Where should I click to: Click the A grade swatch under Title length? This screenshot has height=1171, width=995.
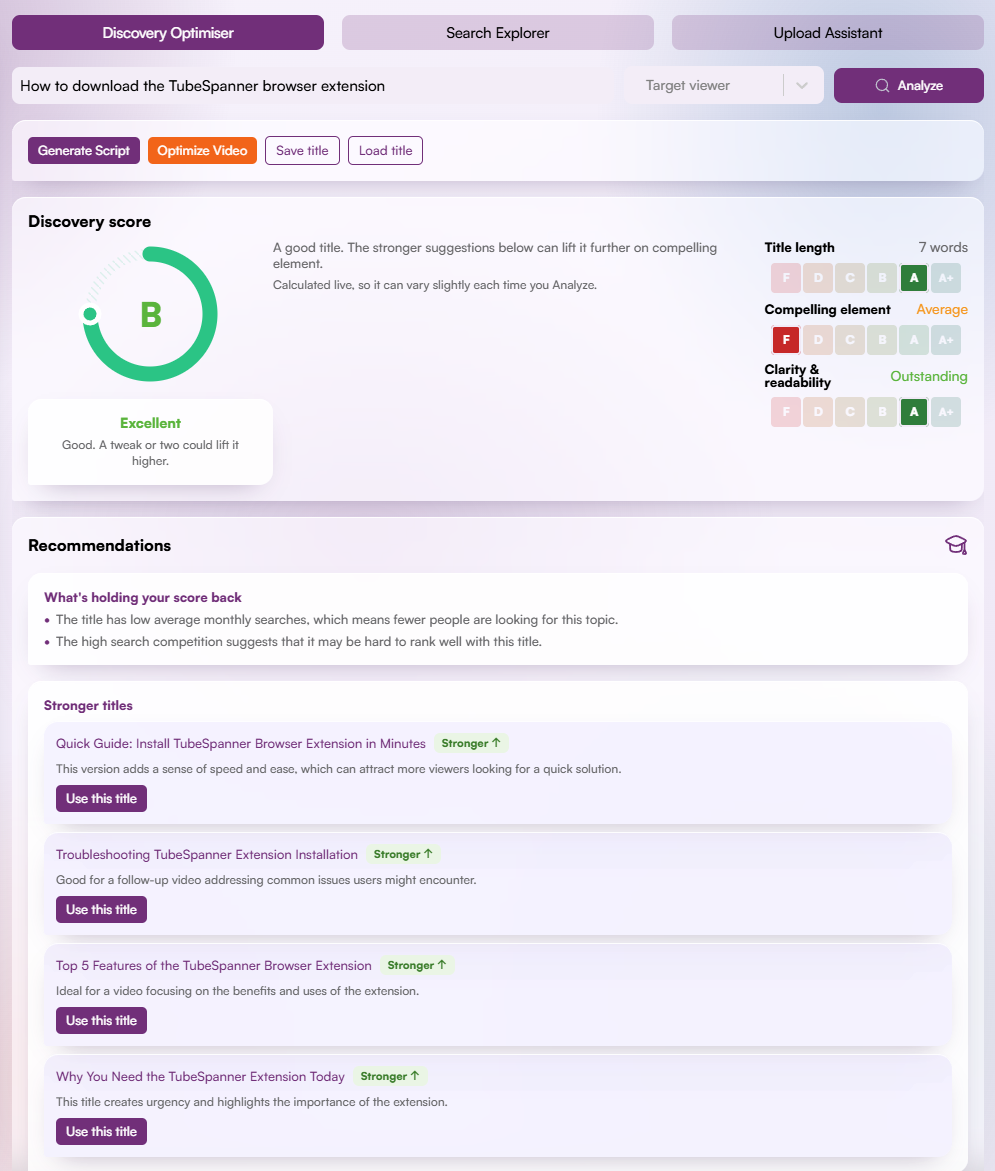click(x=914, y=278)
